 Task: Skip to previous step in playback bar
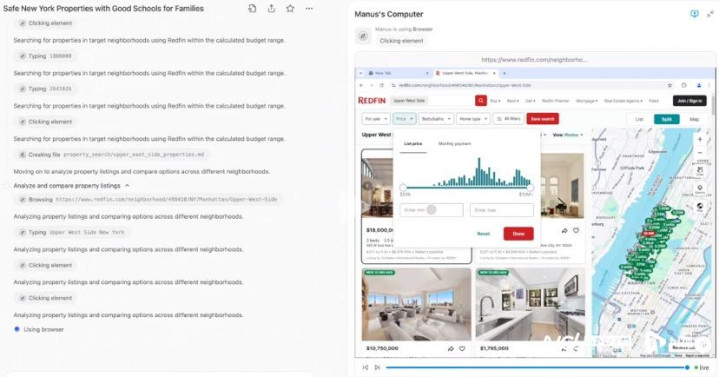coord(365,367)
